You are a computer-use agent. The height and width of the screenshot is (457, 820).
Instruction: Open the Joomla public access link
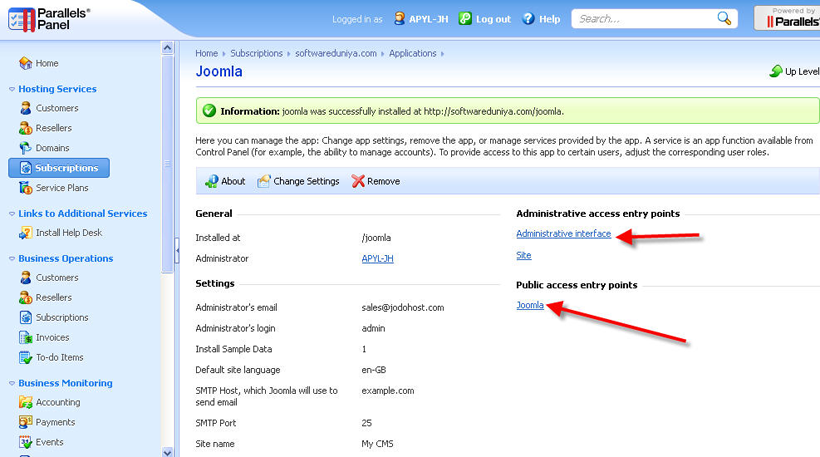[x=530, y=305]
